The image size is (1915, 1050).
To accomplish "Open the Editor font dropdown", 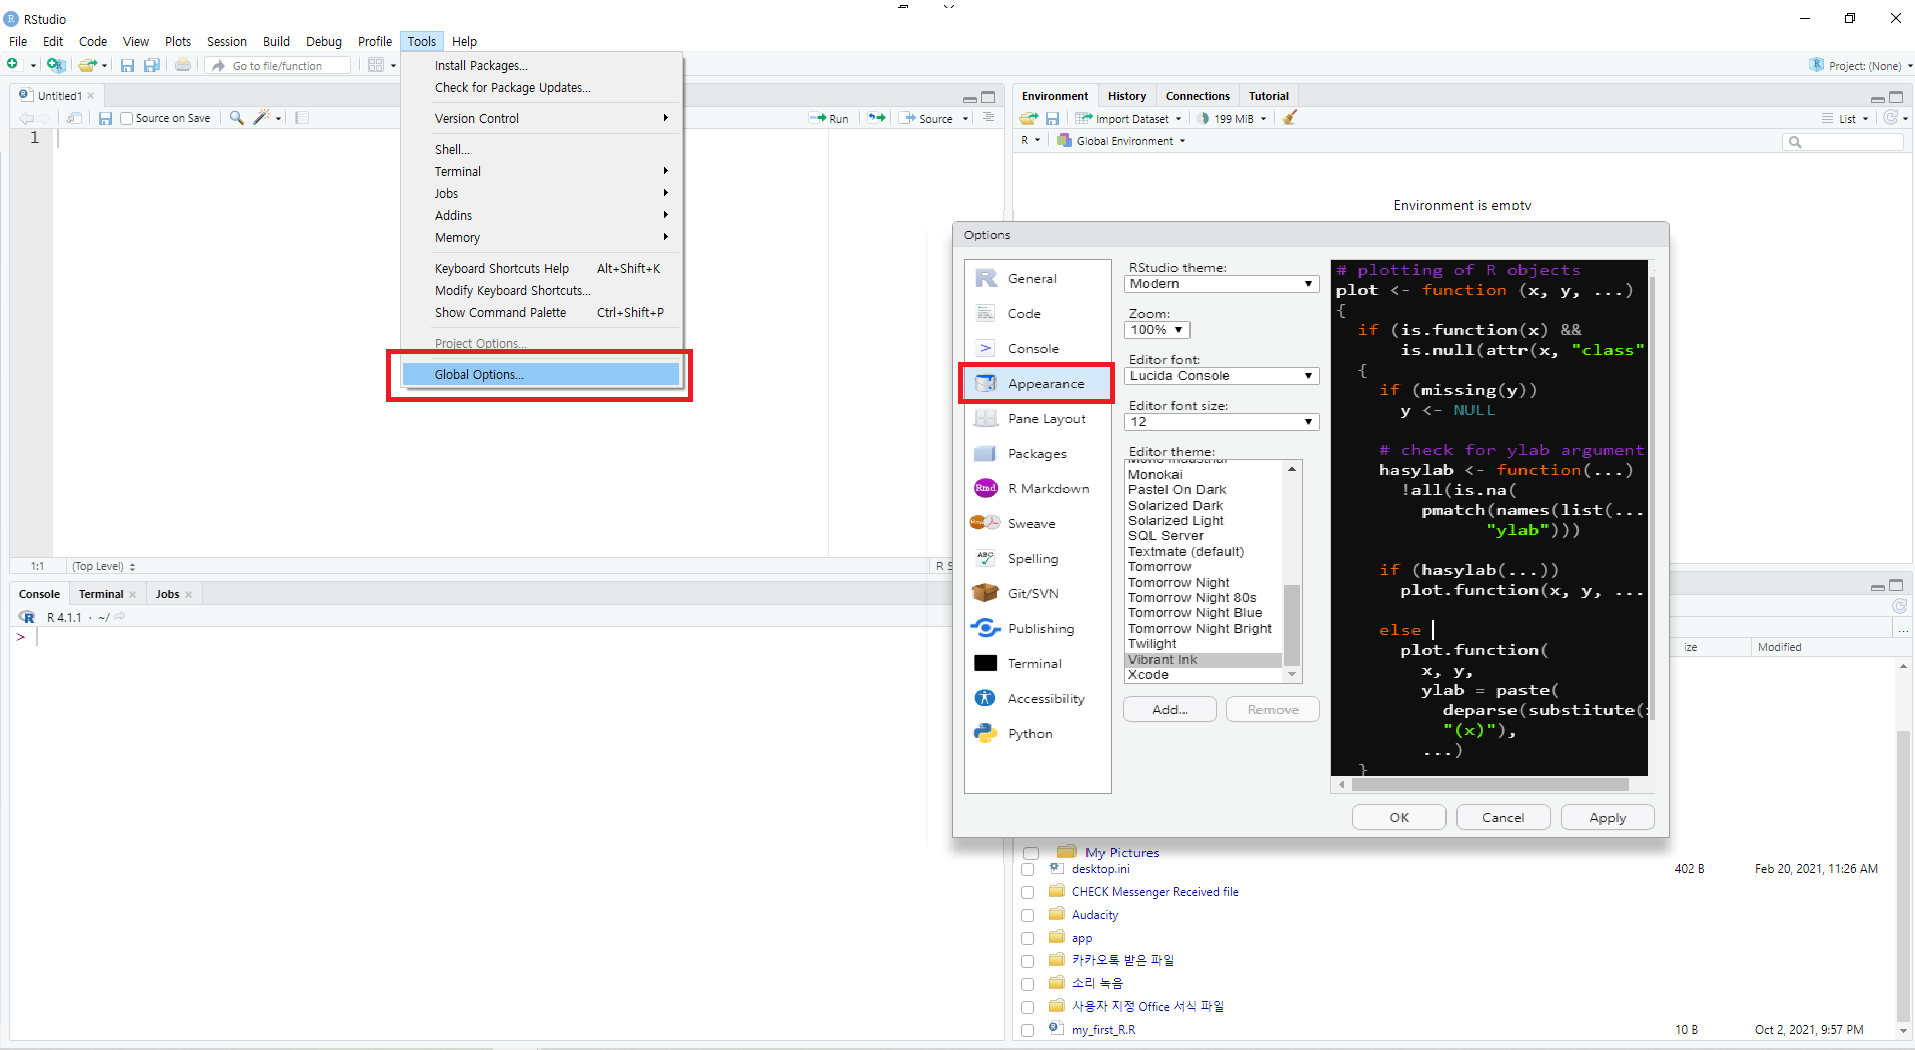I will pos(1222,376).
